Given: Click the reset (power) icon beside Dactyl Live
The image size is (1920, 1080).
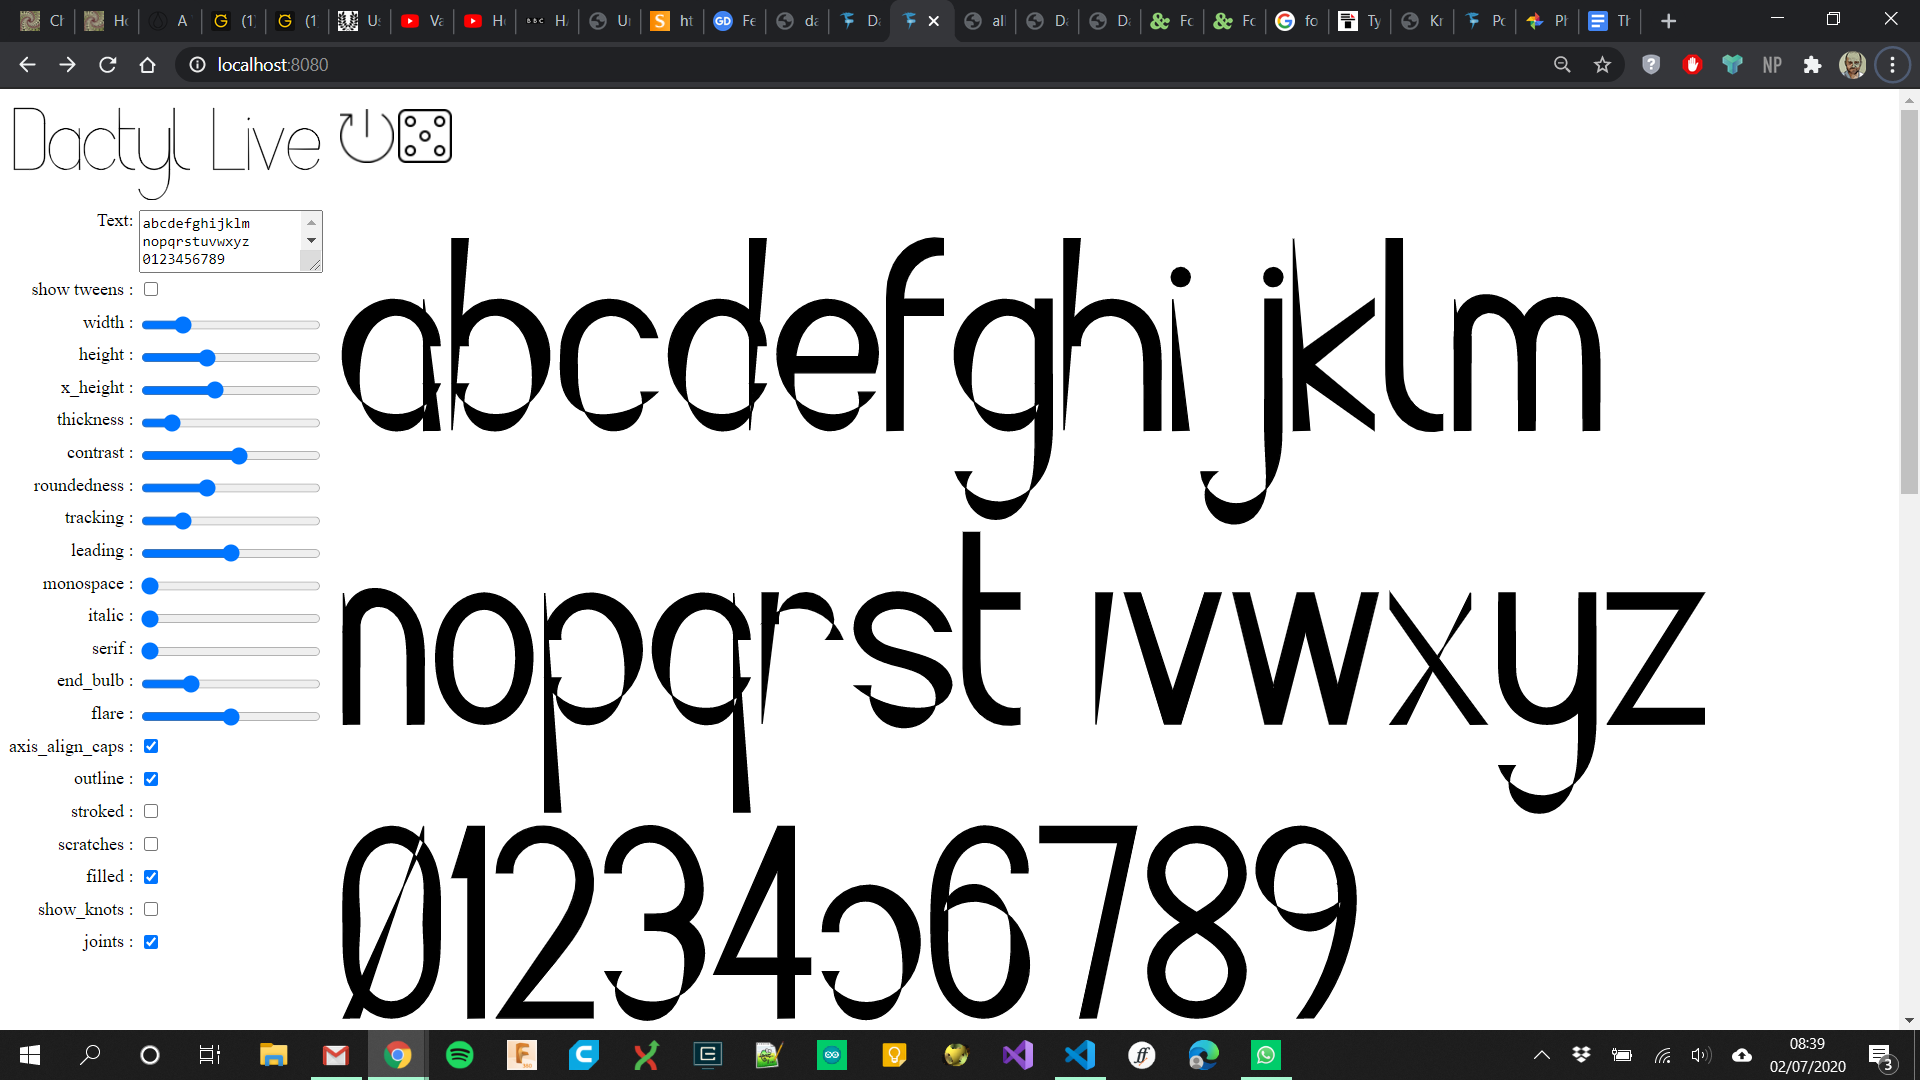Looking at the screenshot, I should click(367, 136).
